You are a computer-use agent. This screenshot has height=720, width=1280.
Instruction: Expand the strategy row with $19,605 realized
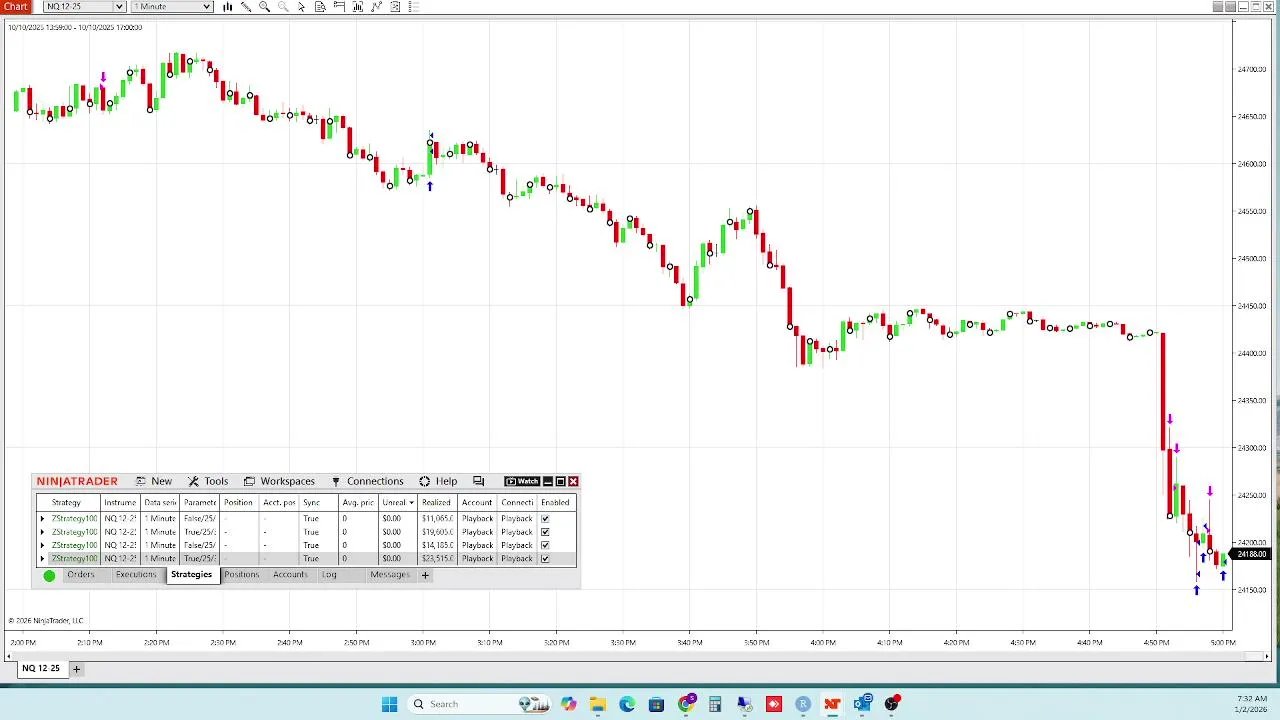pyautogui.click(x=42, y=532)
